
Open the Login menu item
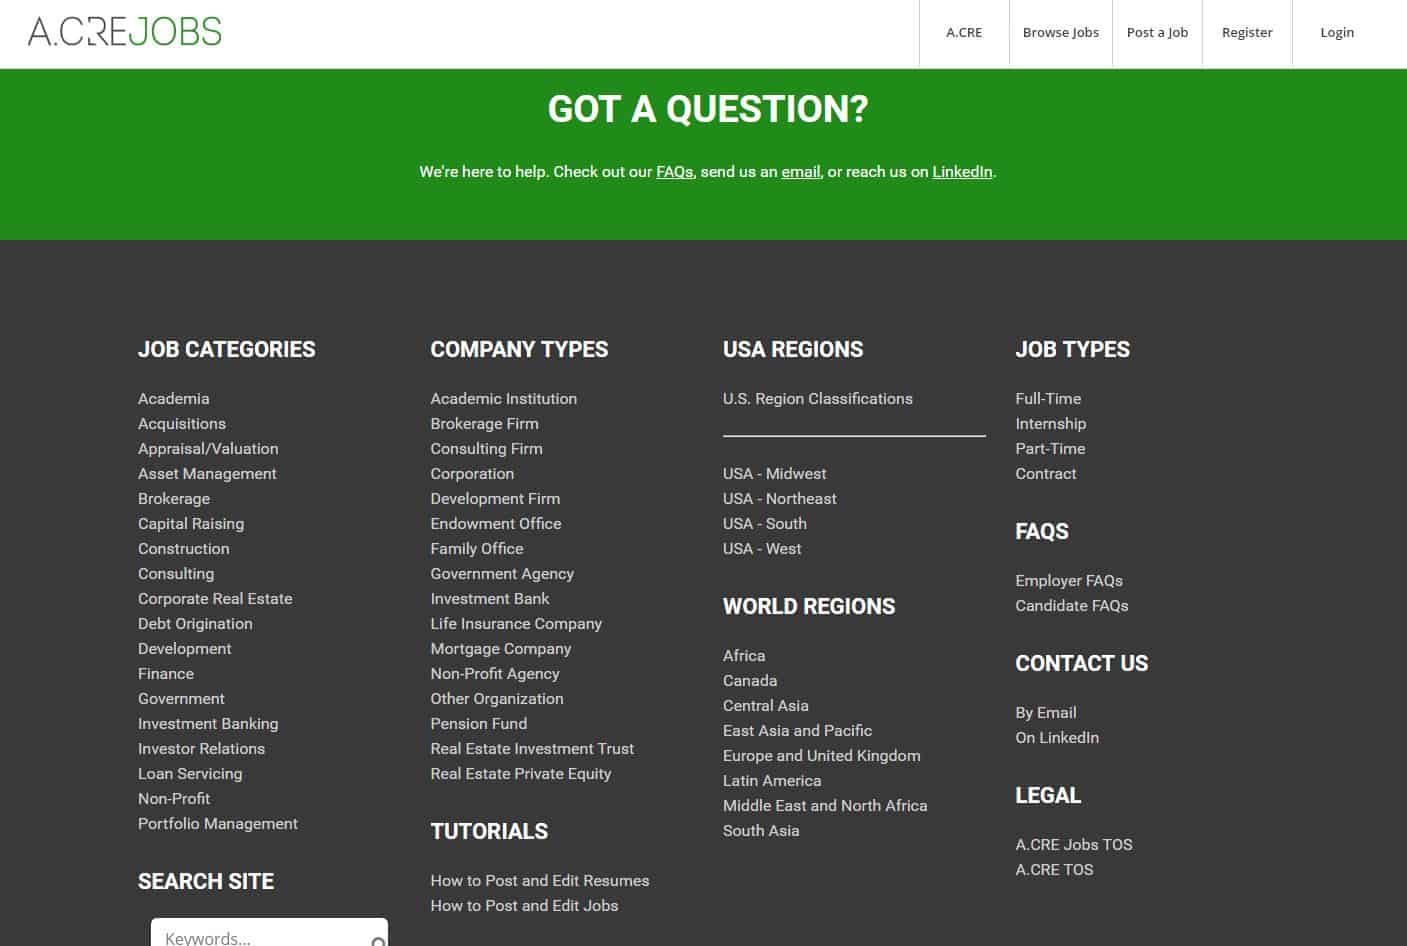1337,32
